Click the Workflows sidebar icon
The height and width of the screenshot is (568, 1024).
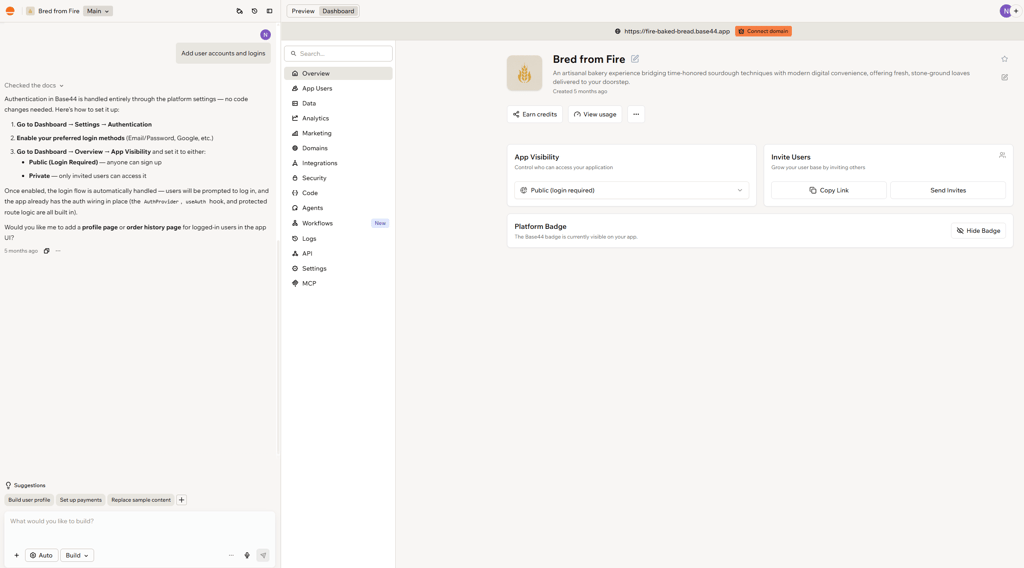[295, 223]
